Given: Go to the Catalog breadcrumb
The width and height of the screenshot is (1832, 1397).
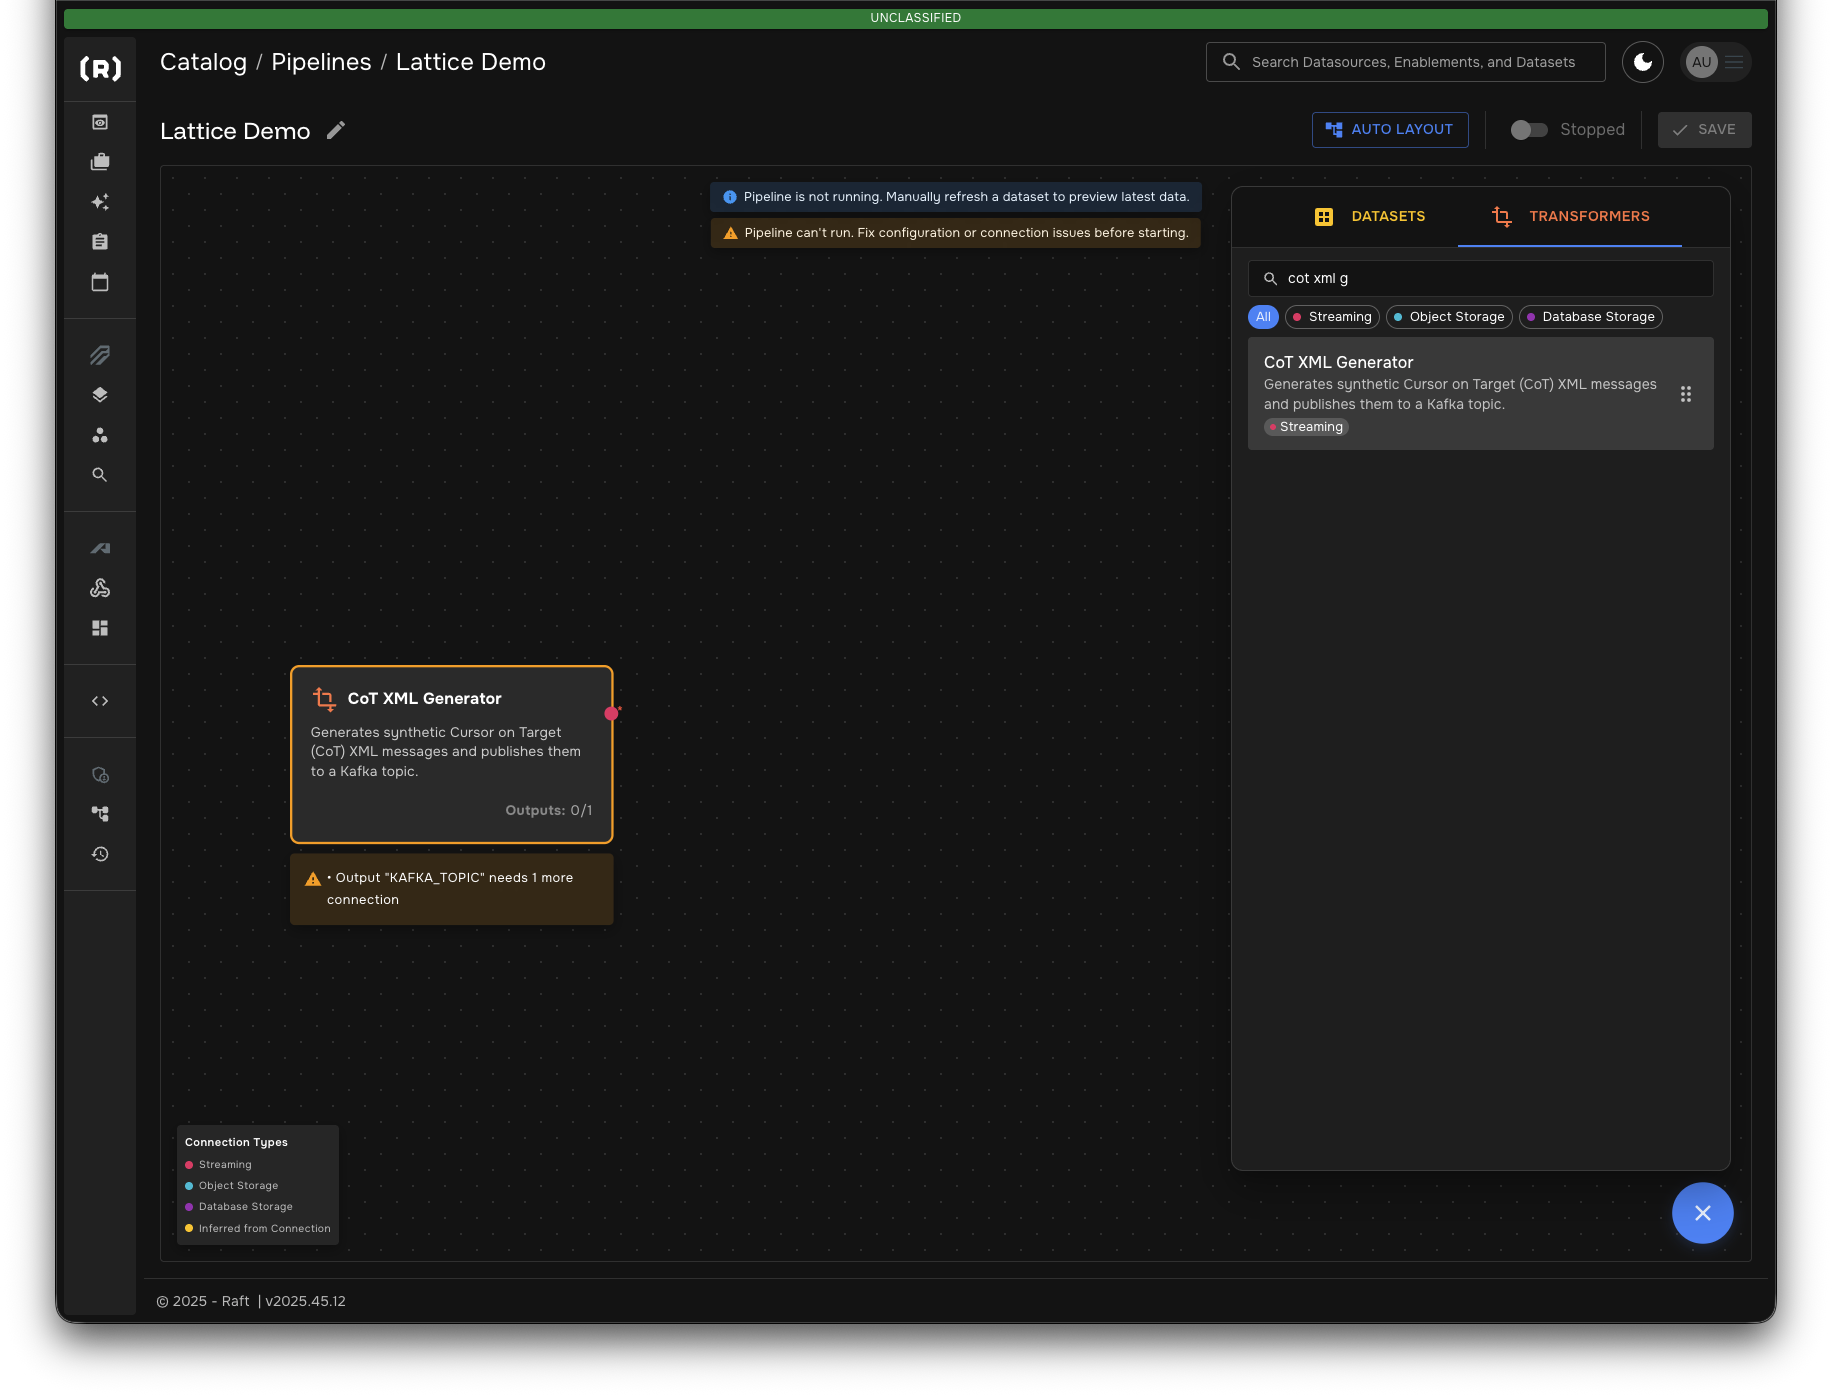Looking at the screenshot, I should coord(203,62).
